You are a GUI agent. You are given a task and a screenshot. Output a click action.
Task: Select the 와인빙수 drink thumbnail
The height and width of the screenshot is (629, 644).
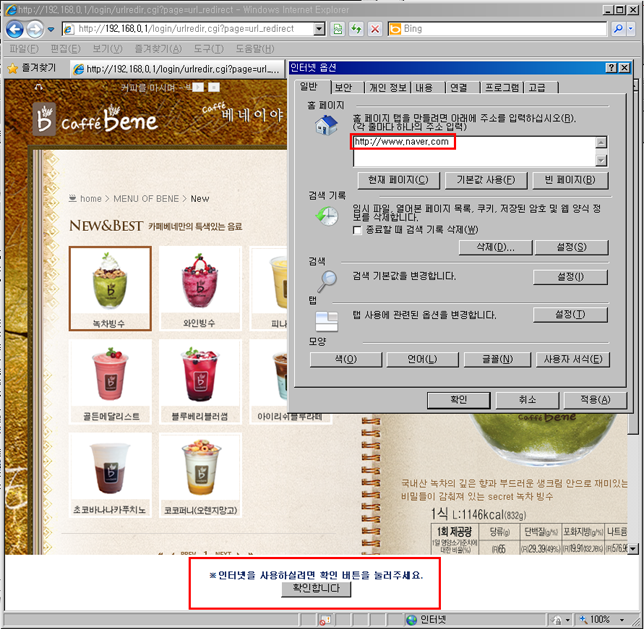200,288
